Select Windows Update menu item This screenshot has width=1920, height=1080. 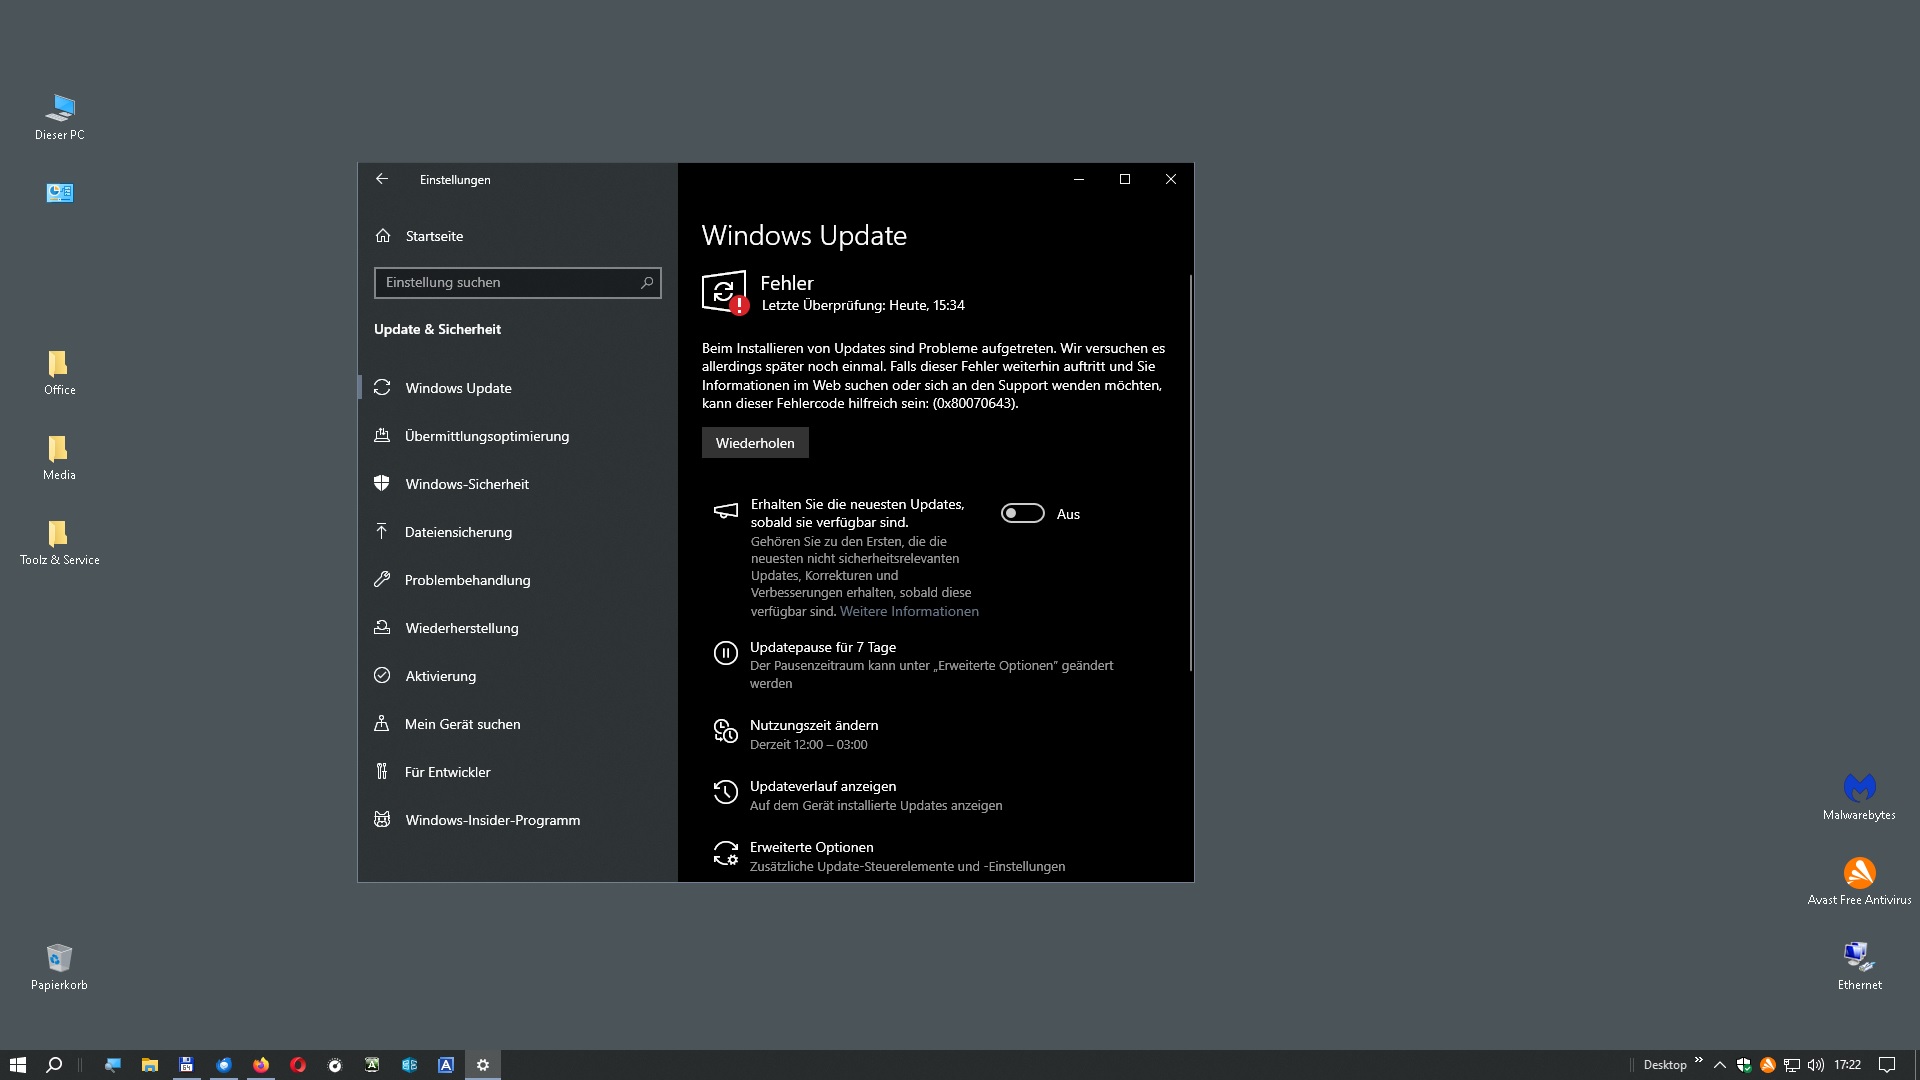click(459, 388)
